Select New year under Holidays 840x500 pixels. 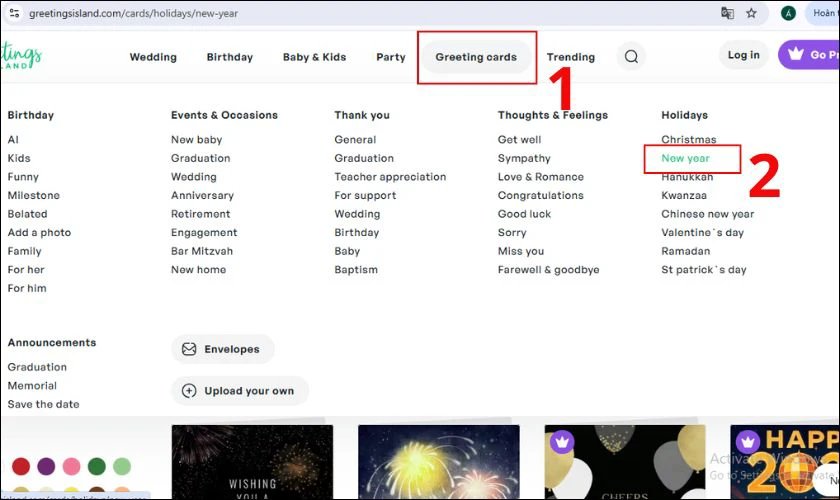[x=685, y=159]
